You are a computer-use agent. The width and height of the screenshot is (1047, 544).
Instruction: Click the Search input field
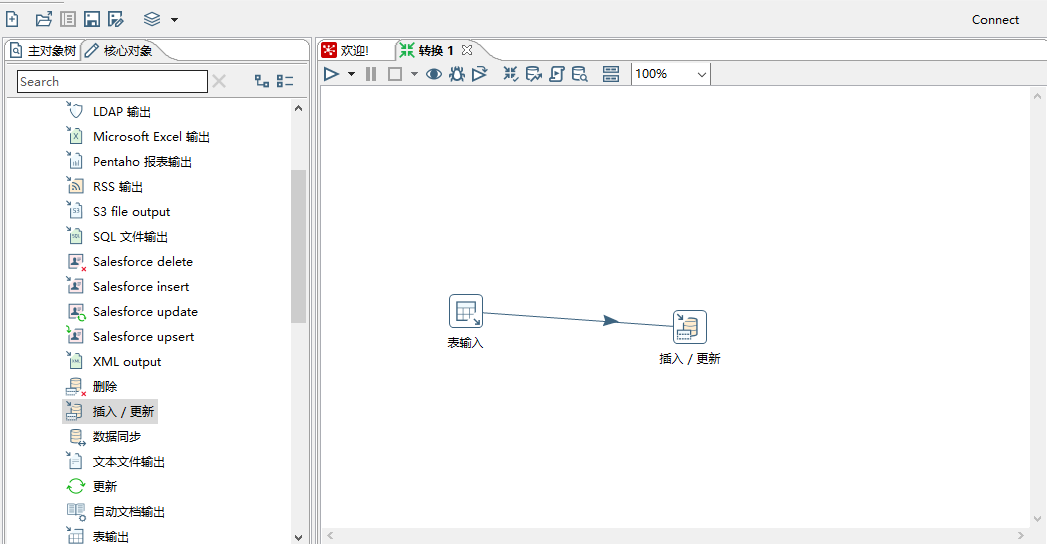(x=112, y=81)
